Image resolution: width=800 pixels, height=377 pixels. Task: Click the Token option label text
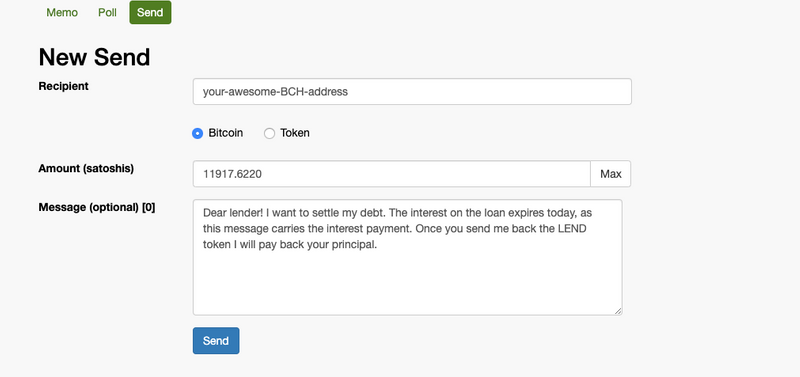pyautogui.click(x=295, y=133)
